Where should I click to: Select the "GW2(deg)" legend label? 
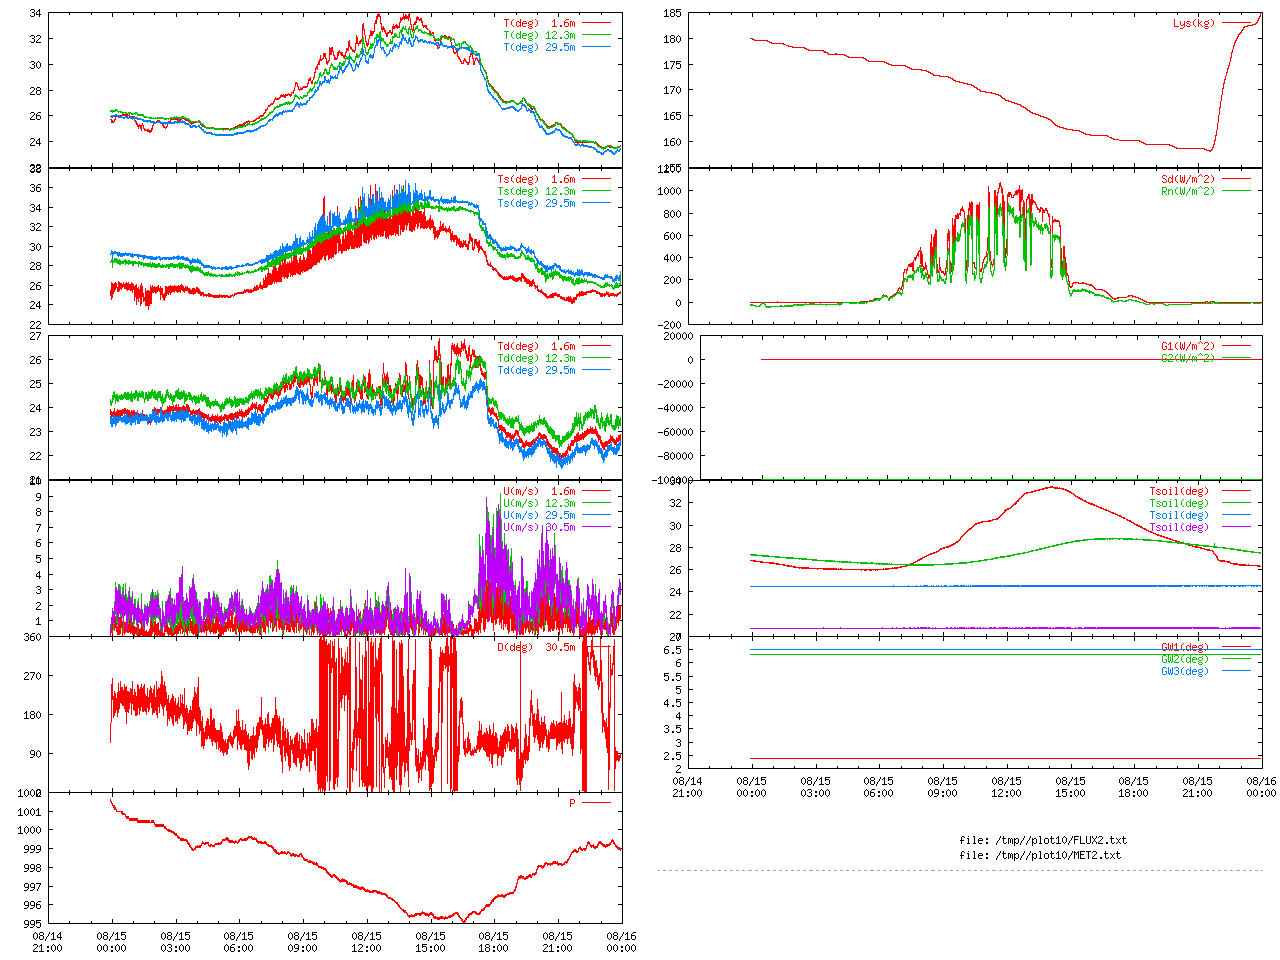point(1185,659)
